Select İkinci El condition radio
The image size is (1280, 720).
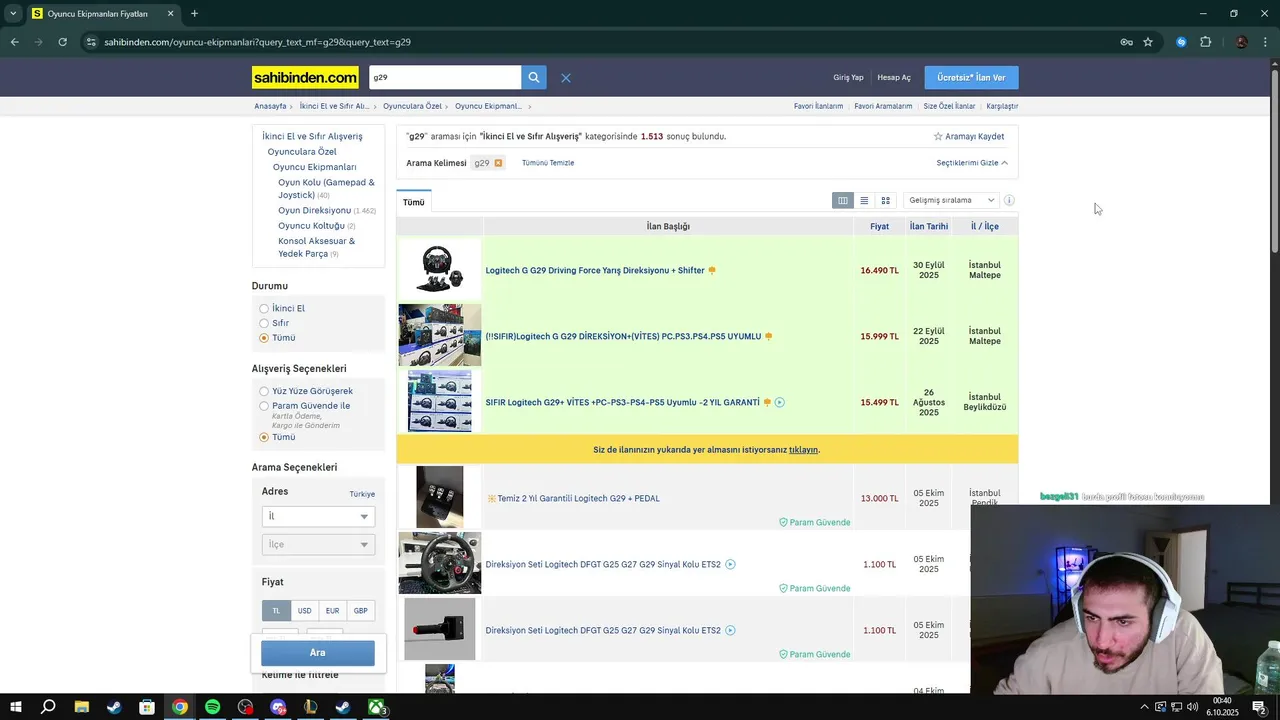(x=264, y=309)
